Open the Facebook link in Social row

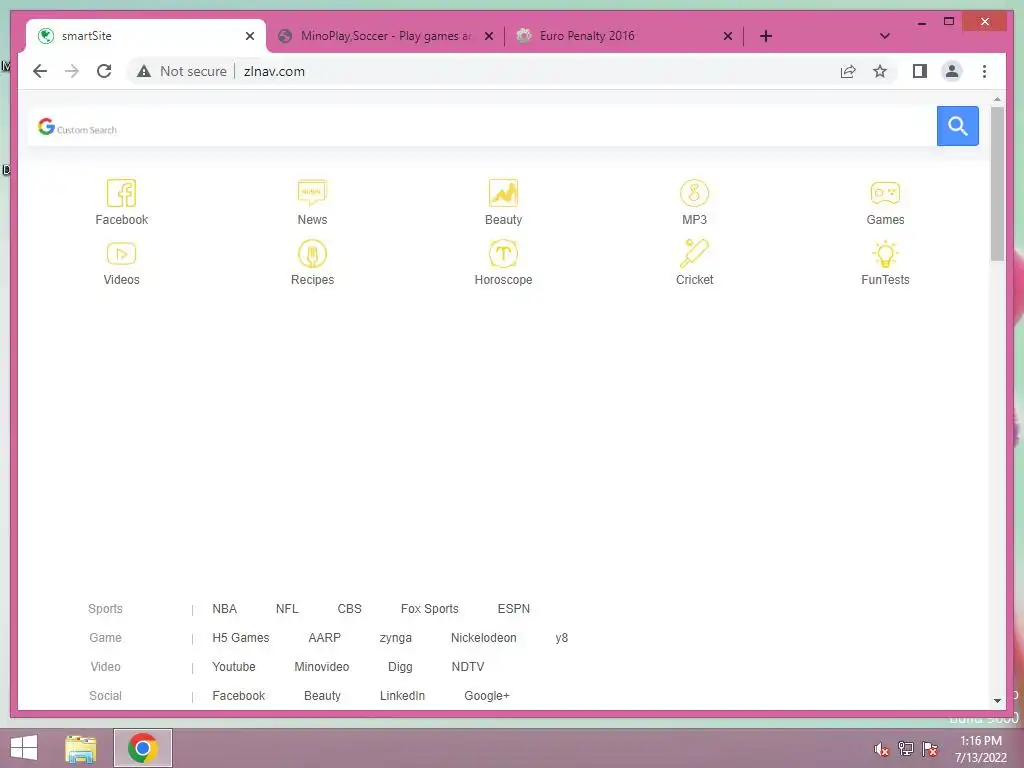[238, 696]
